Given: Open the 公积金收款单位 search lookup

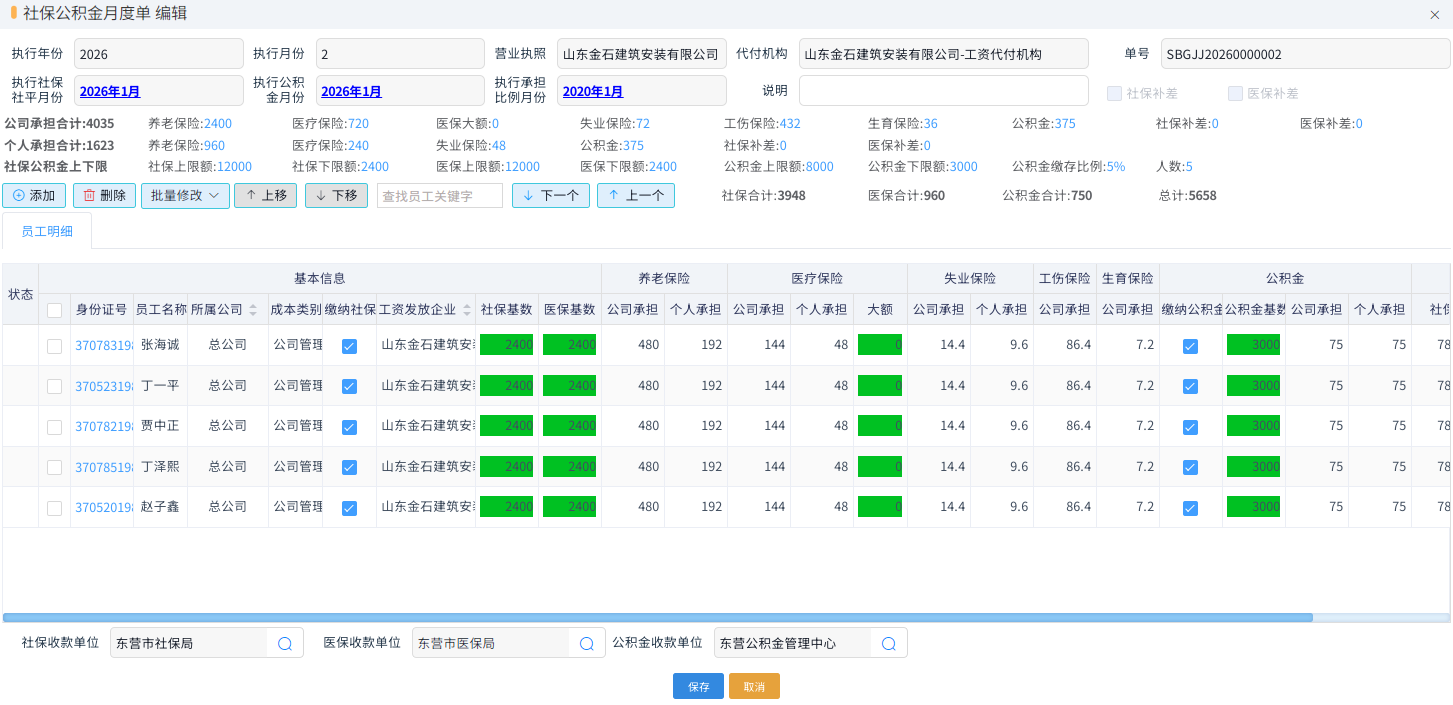Looking at the screenshot, I should coord(888,643).
